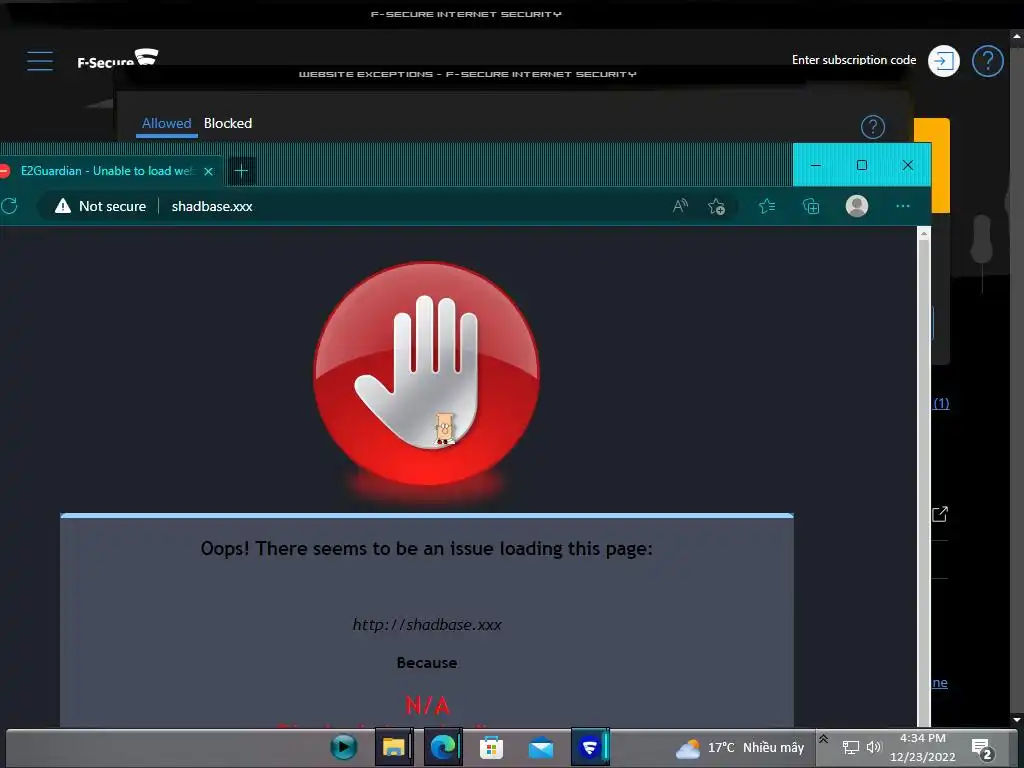Click the external link icon in F-Secure
This screenshot has width=1024, height=768.
(940, 514)
